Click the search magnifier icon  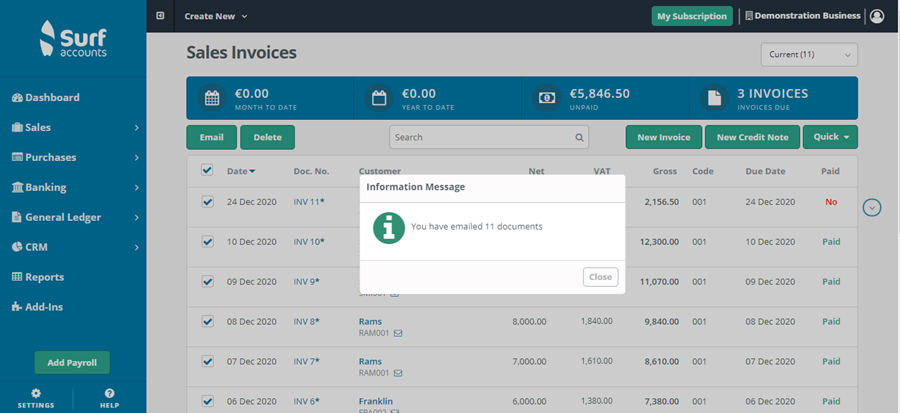click(x=578, y=137)
